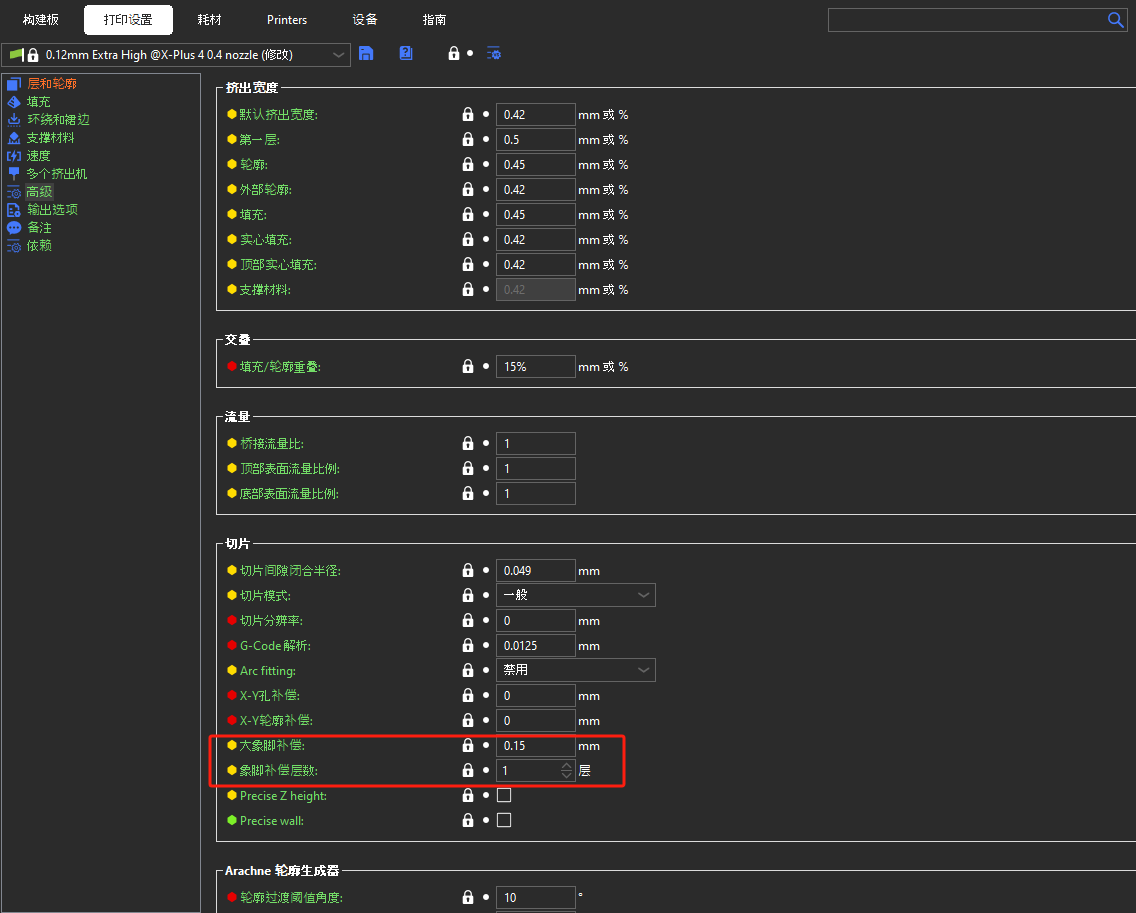
Task: Click the lock icon for 第一层 width
Action: point(468,139)
